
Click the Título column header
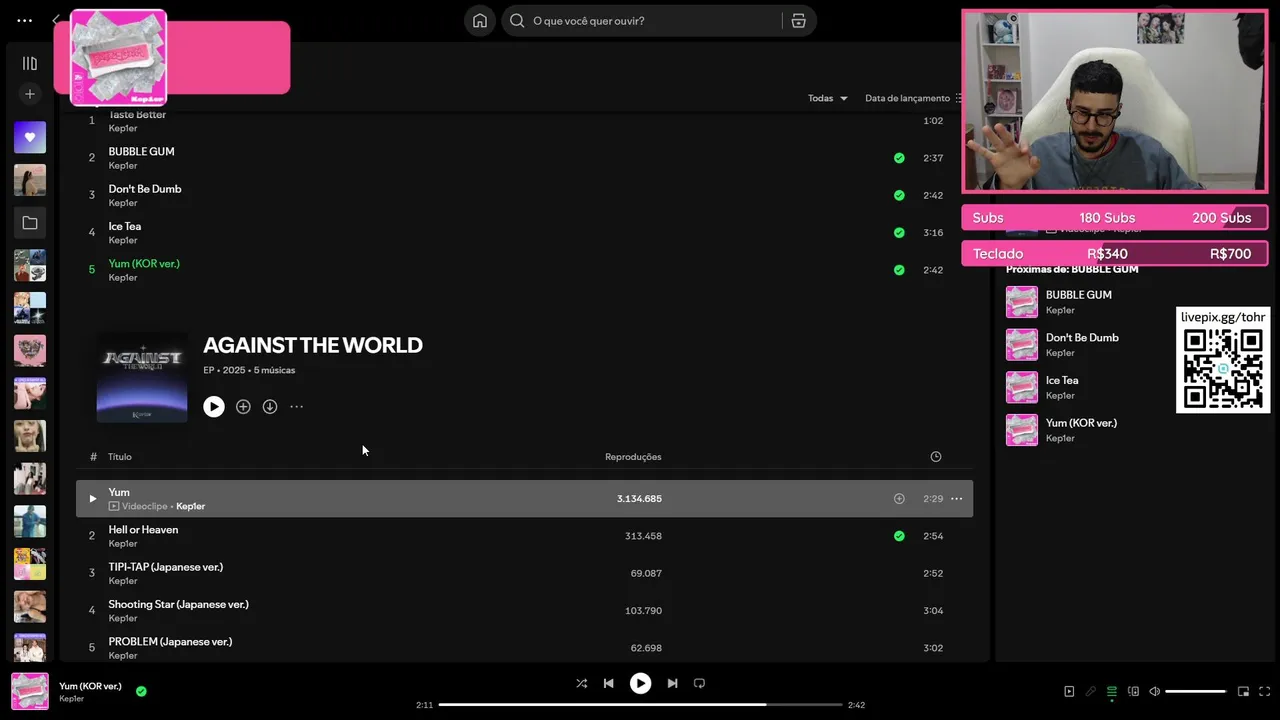[120, 457]
